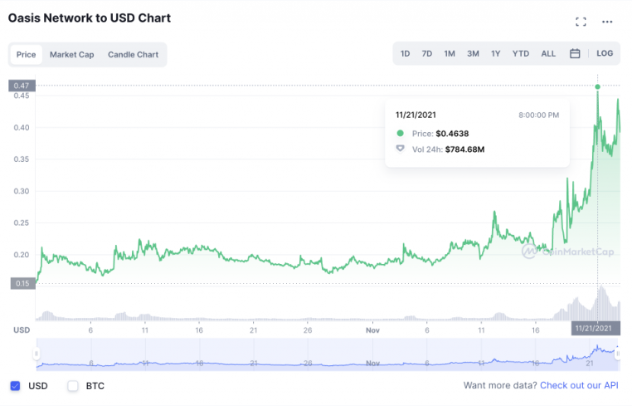Click the left handle of range slider

tap(38, 352)
